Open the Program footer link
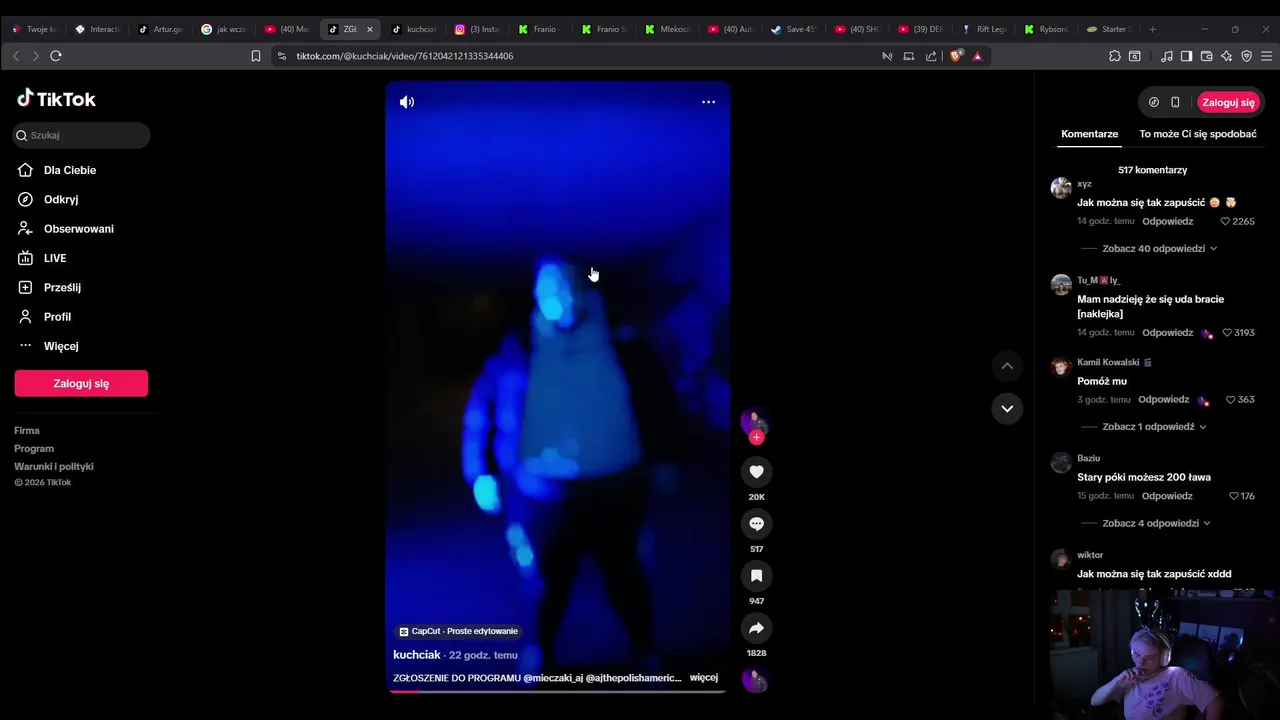This screenshot has height=720, width=1280. point(34,449)
